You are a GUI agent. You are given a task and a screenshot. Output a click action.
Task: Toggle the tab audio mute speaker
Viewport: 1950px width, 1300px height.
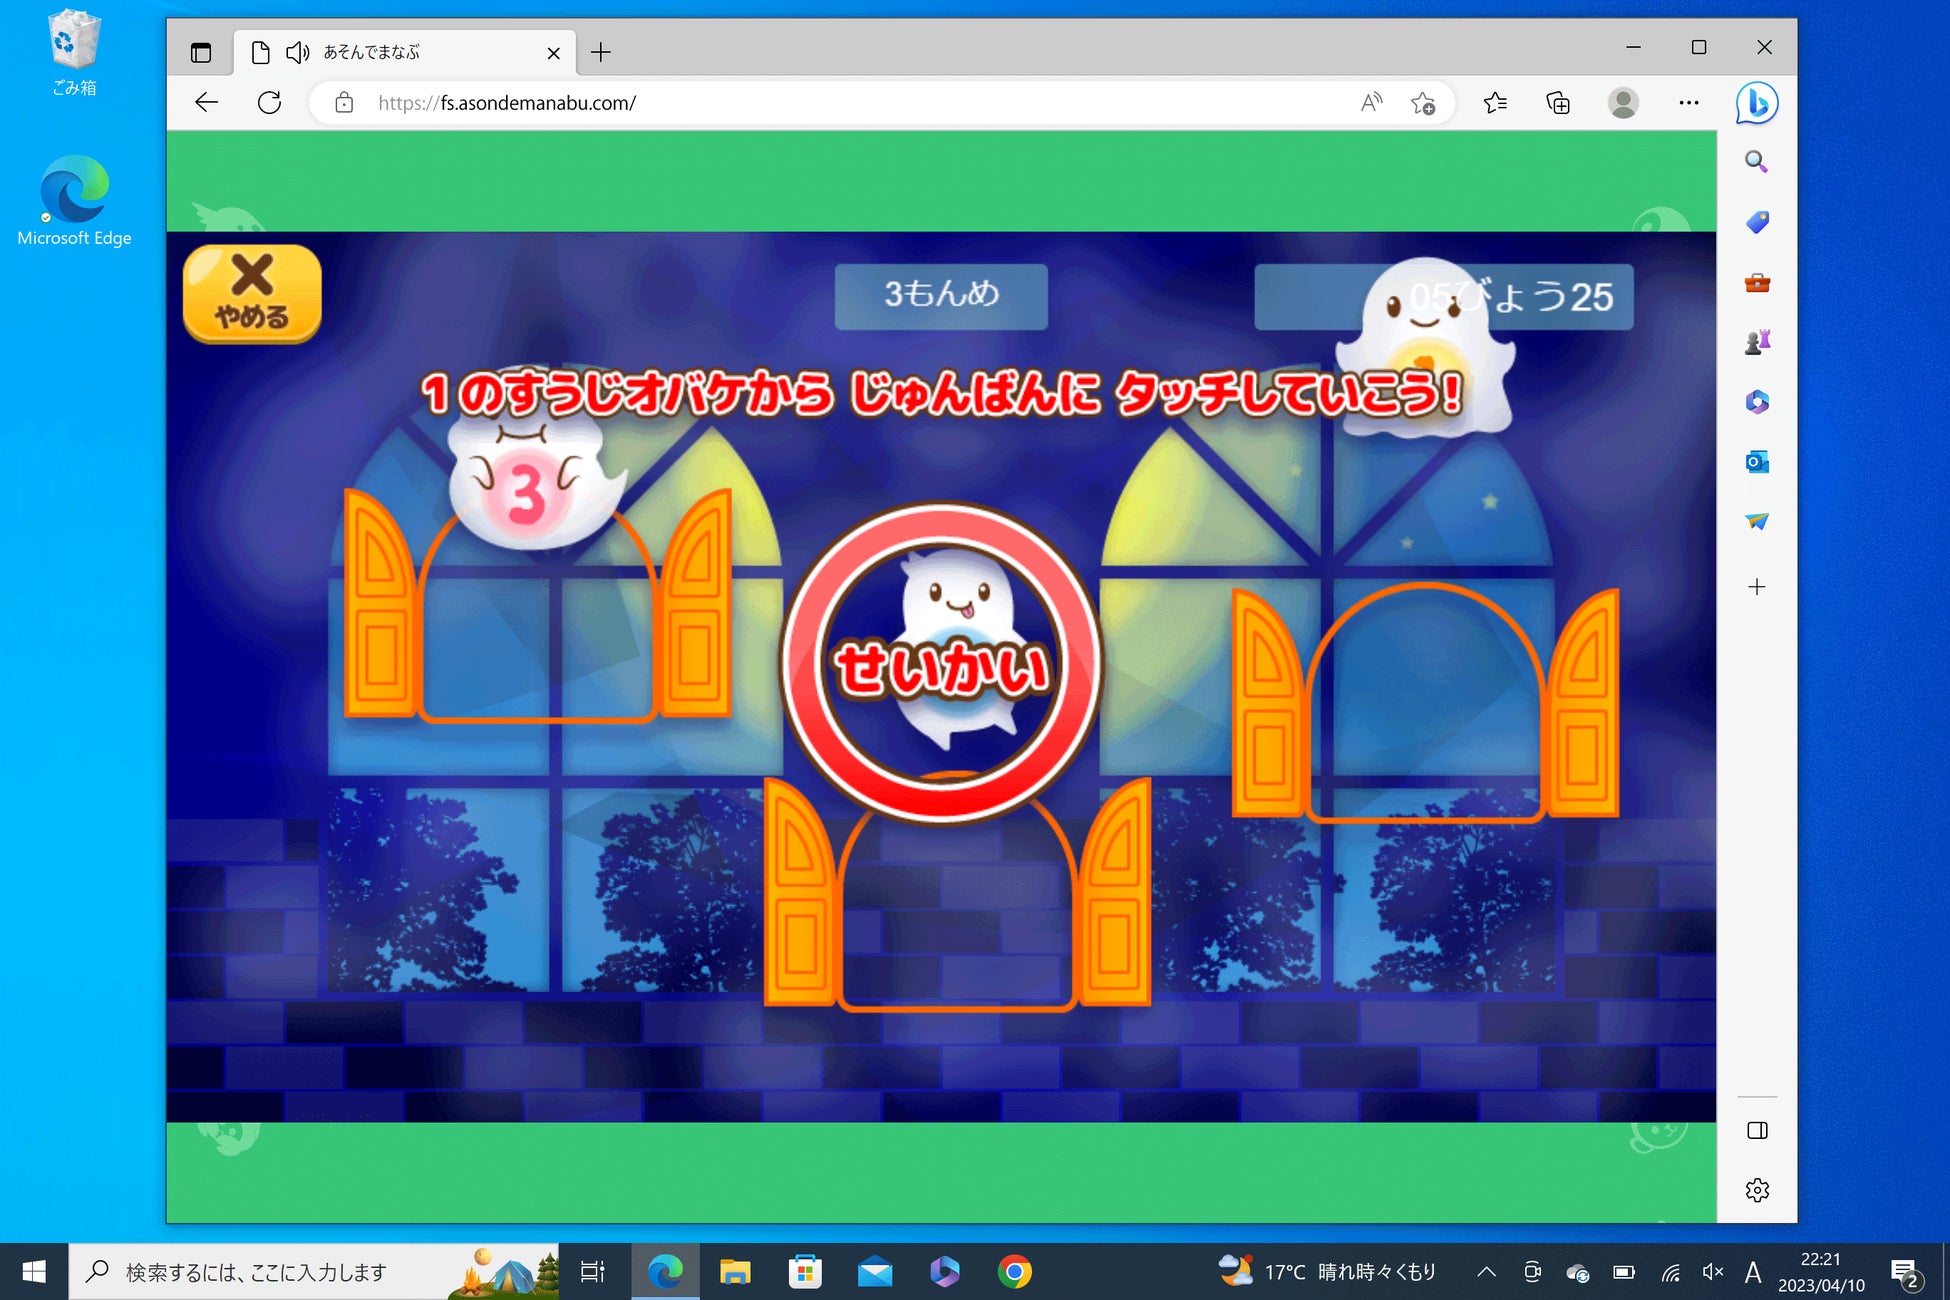pos(297,53)
